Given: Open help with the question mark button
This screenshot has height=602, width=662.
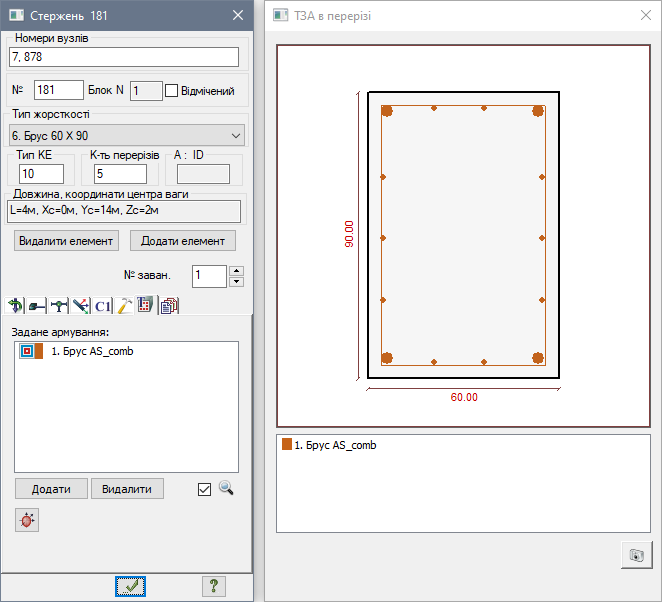Looking at the screenshot, I should pyautogui.click(x=211, y=586).
